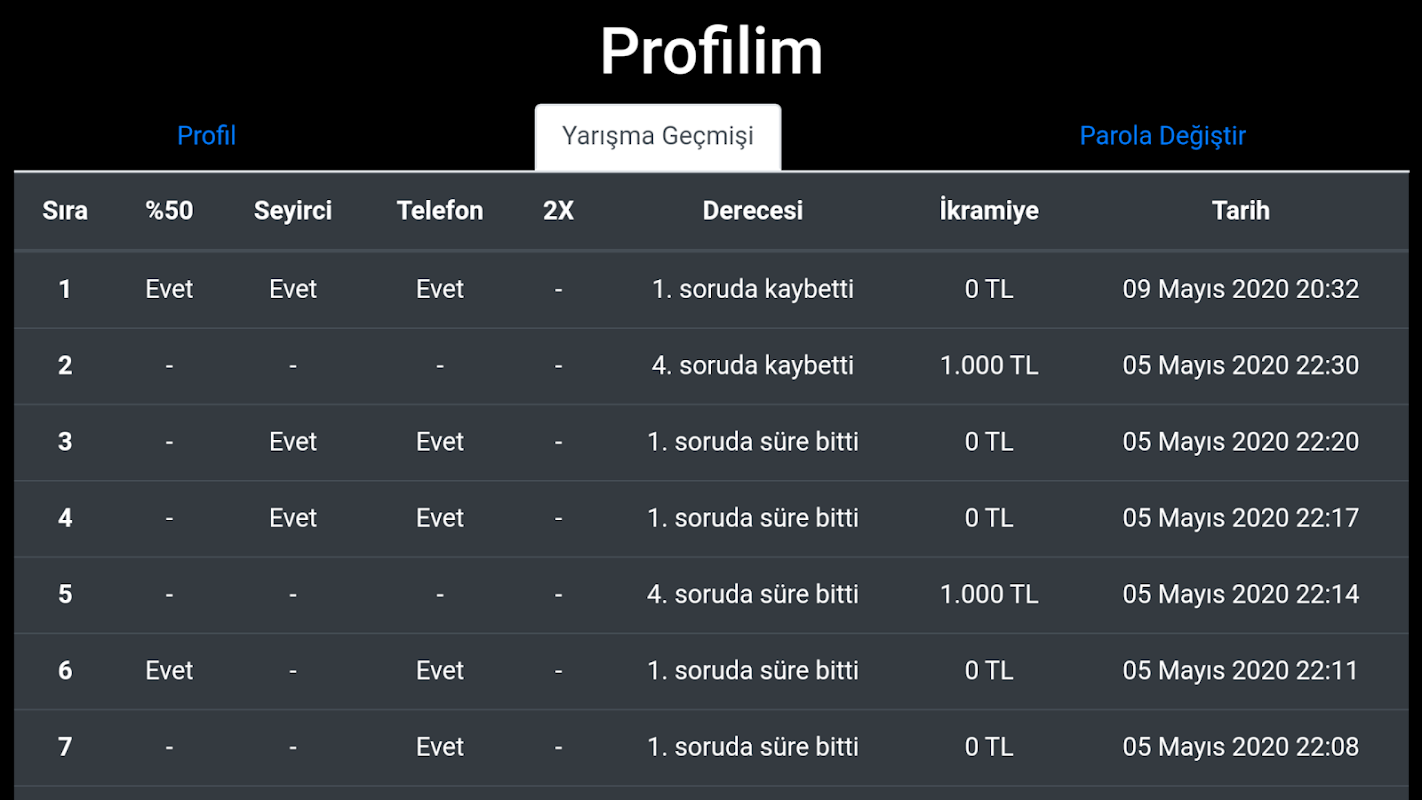
Task: Select the Yarışma Geçmişi tab
Action: [x=658, y=136]
